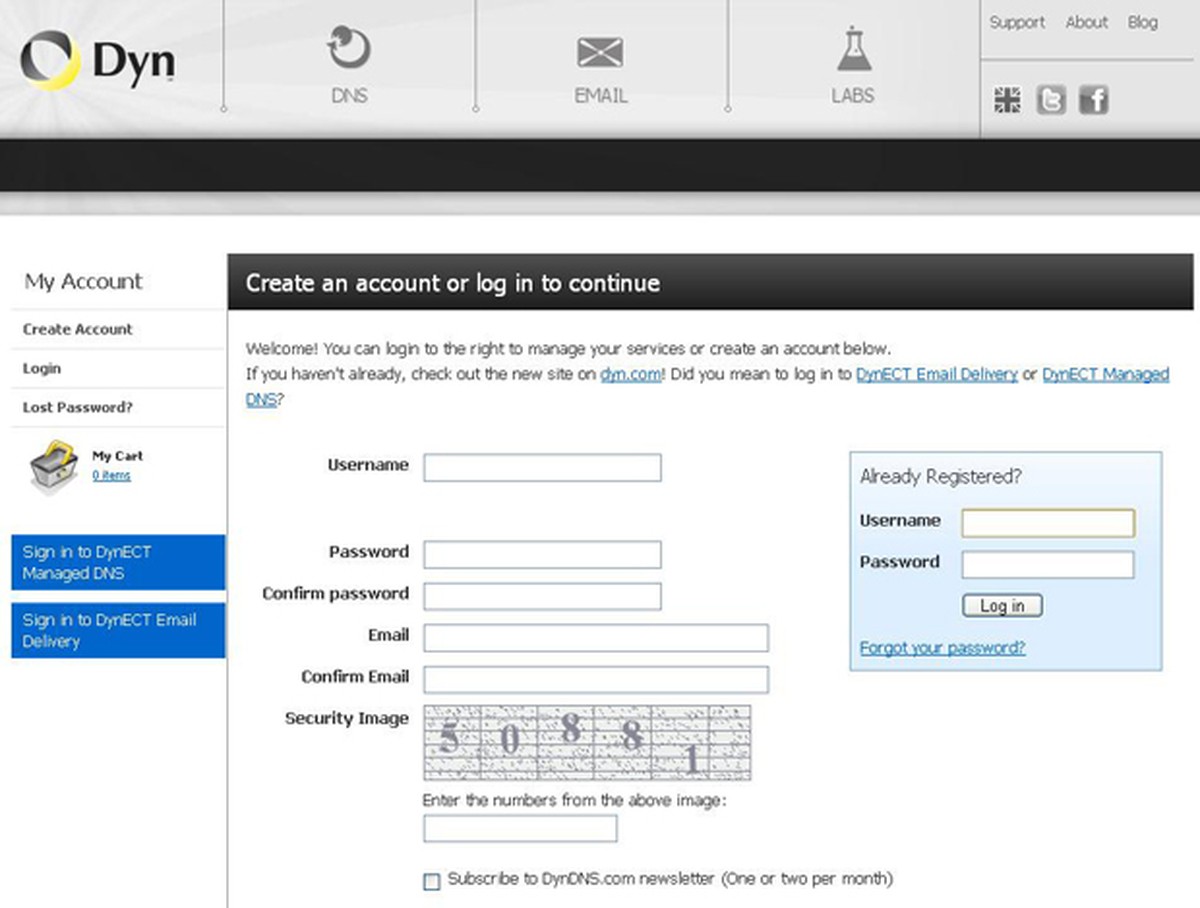
Task: Enable the DynDNS.com newsletter subscription checkbox
Action: point(432,881)
